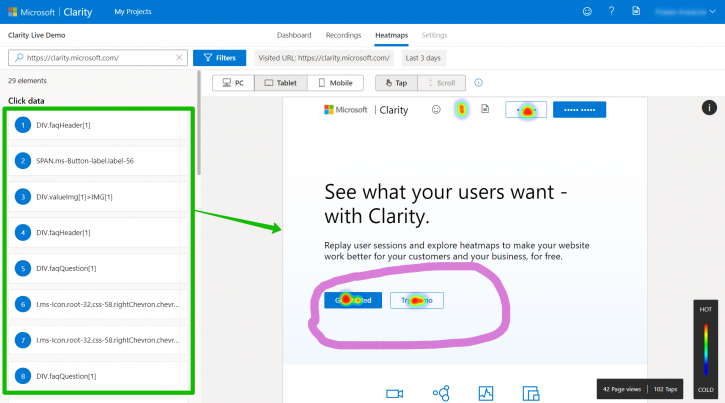This screenshot has height=403, width=725.
Task: Click the video camera icon in preview
Action: [394, 393]
